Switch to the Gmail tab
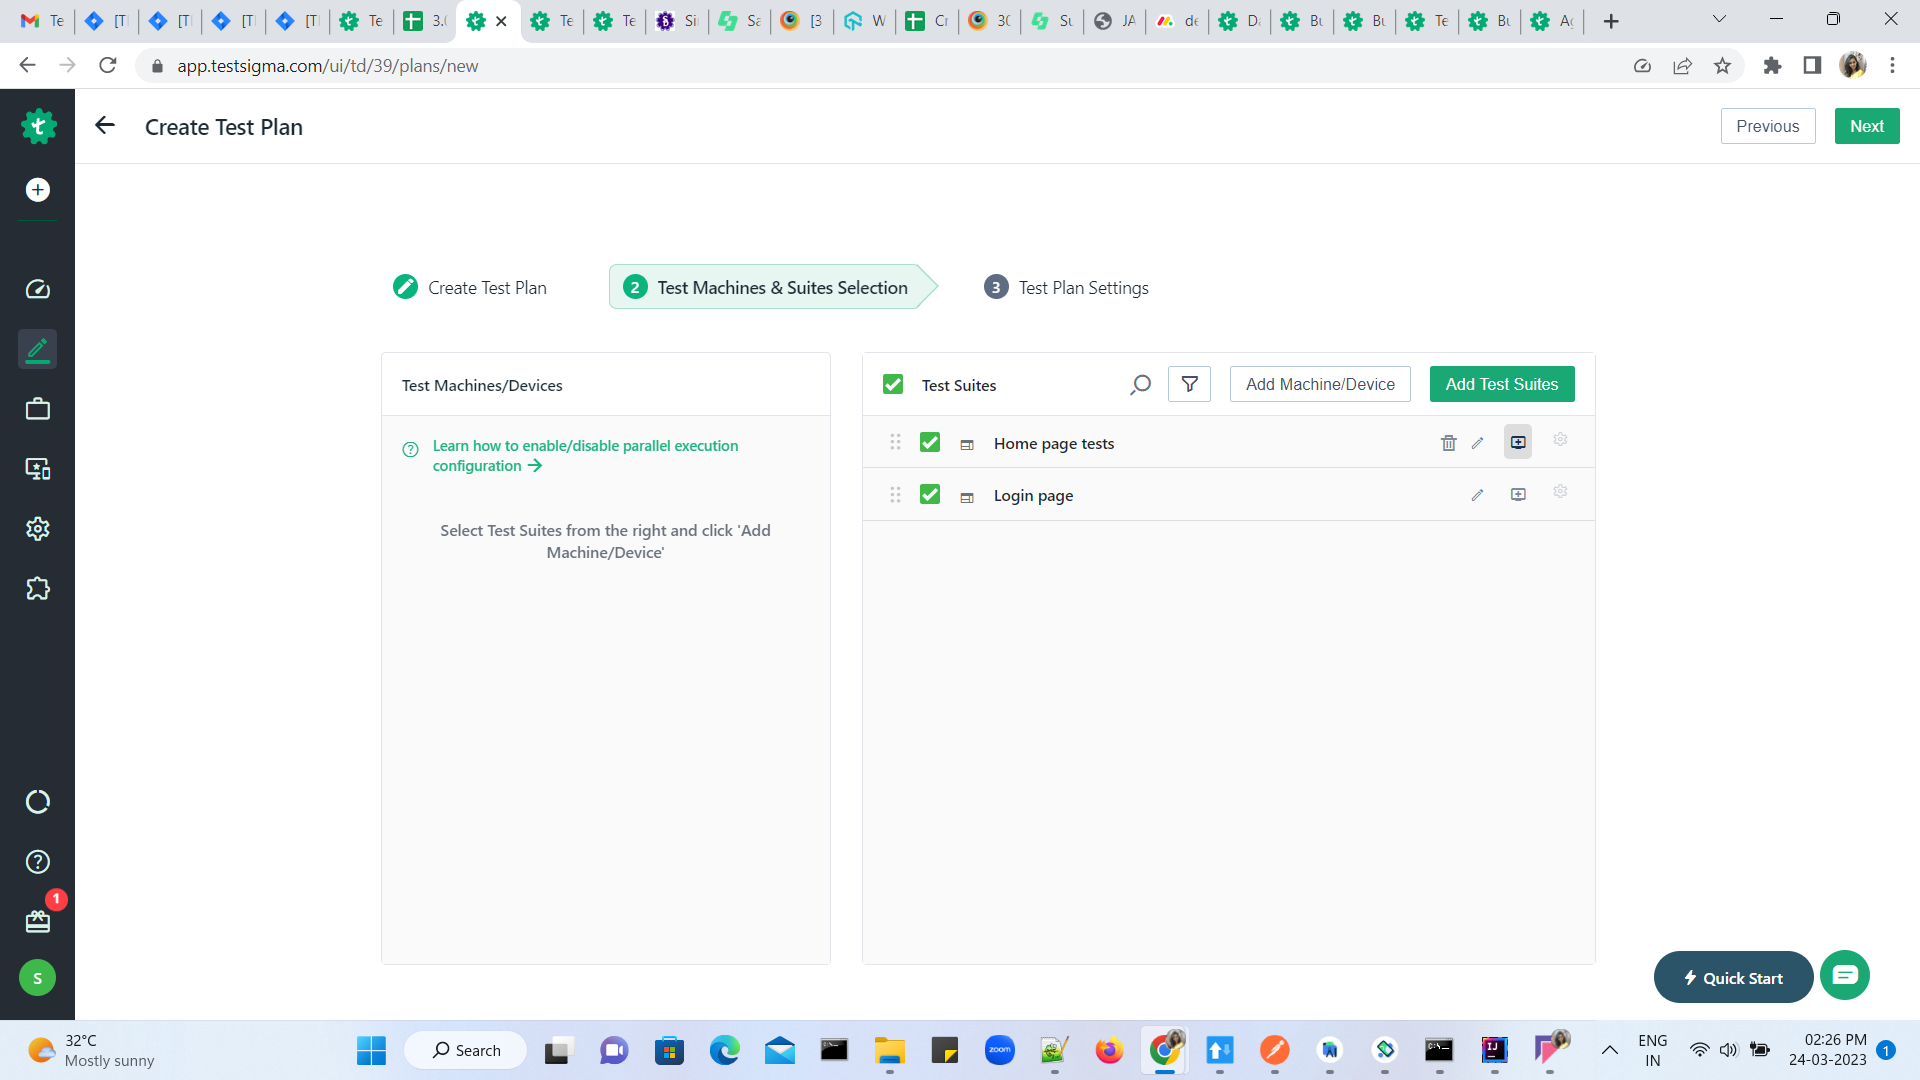Image resolution: width=1920 pixels, height=1080 pixels. pyautogui.click(x=43, y=21)
